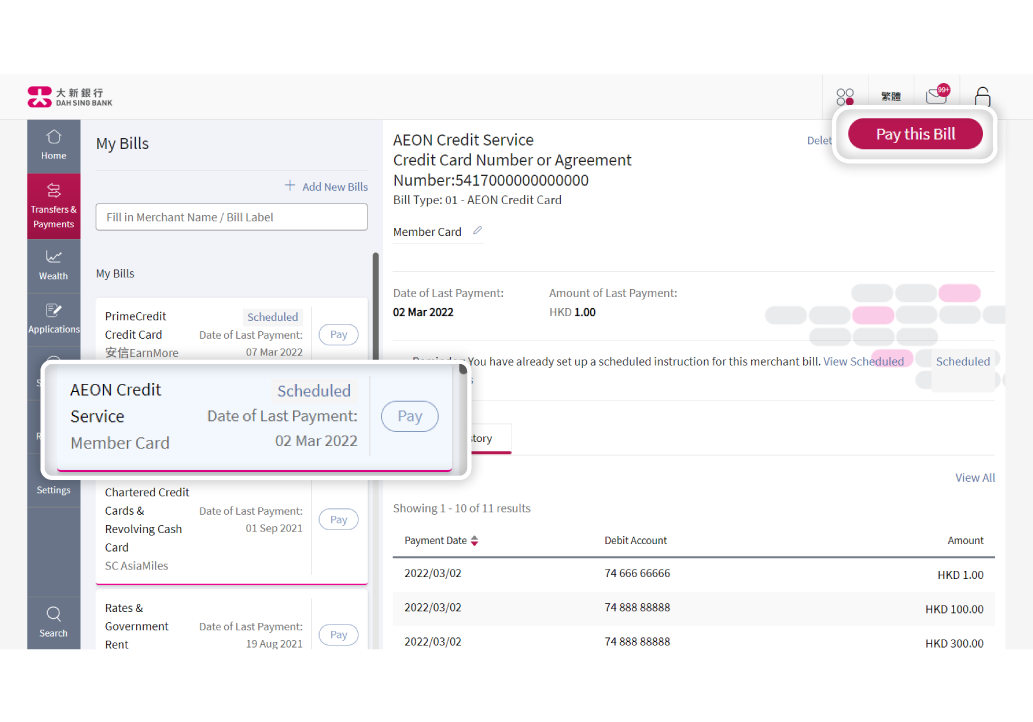Click Pay on the AEON Credit Service card

pos(410,416)
